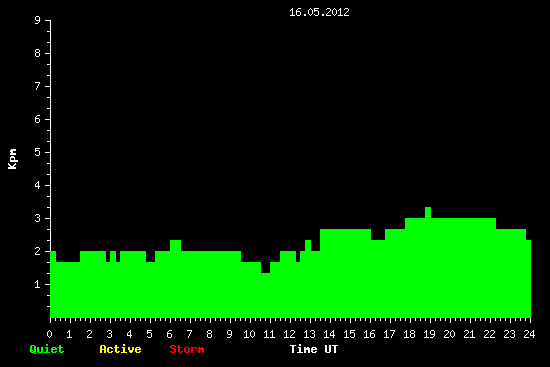Image resolution: width=550 pixels, height=367 pixels.
Task: Click the lowest bar near hour 11
Action: tap(266, 295)
